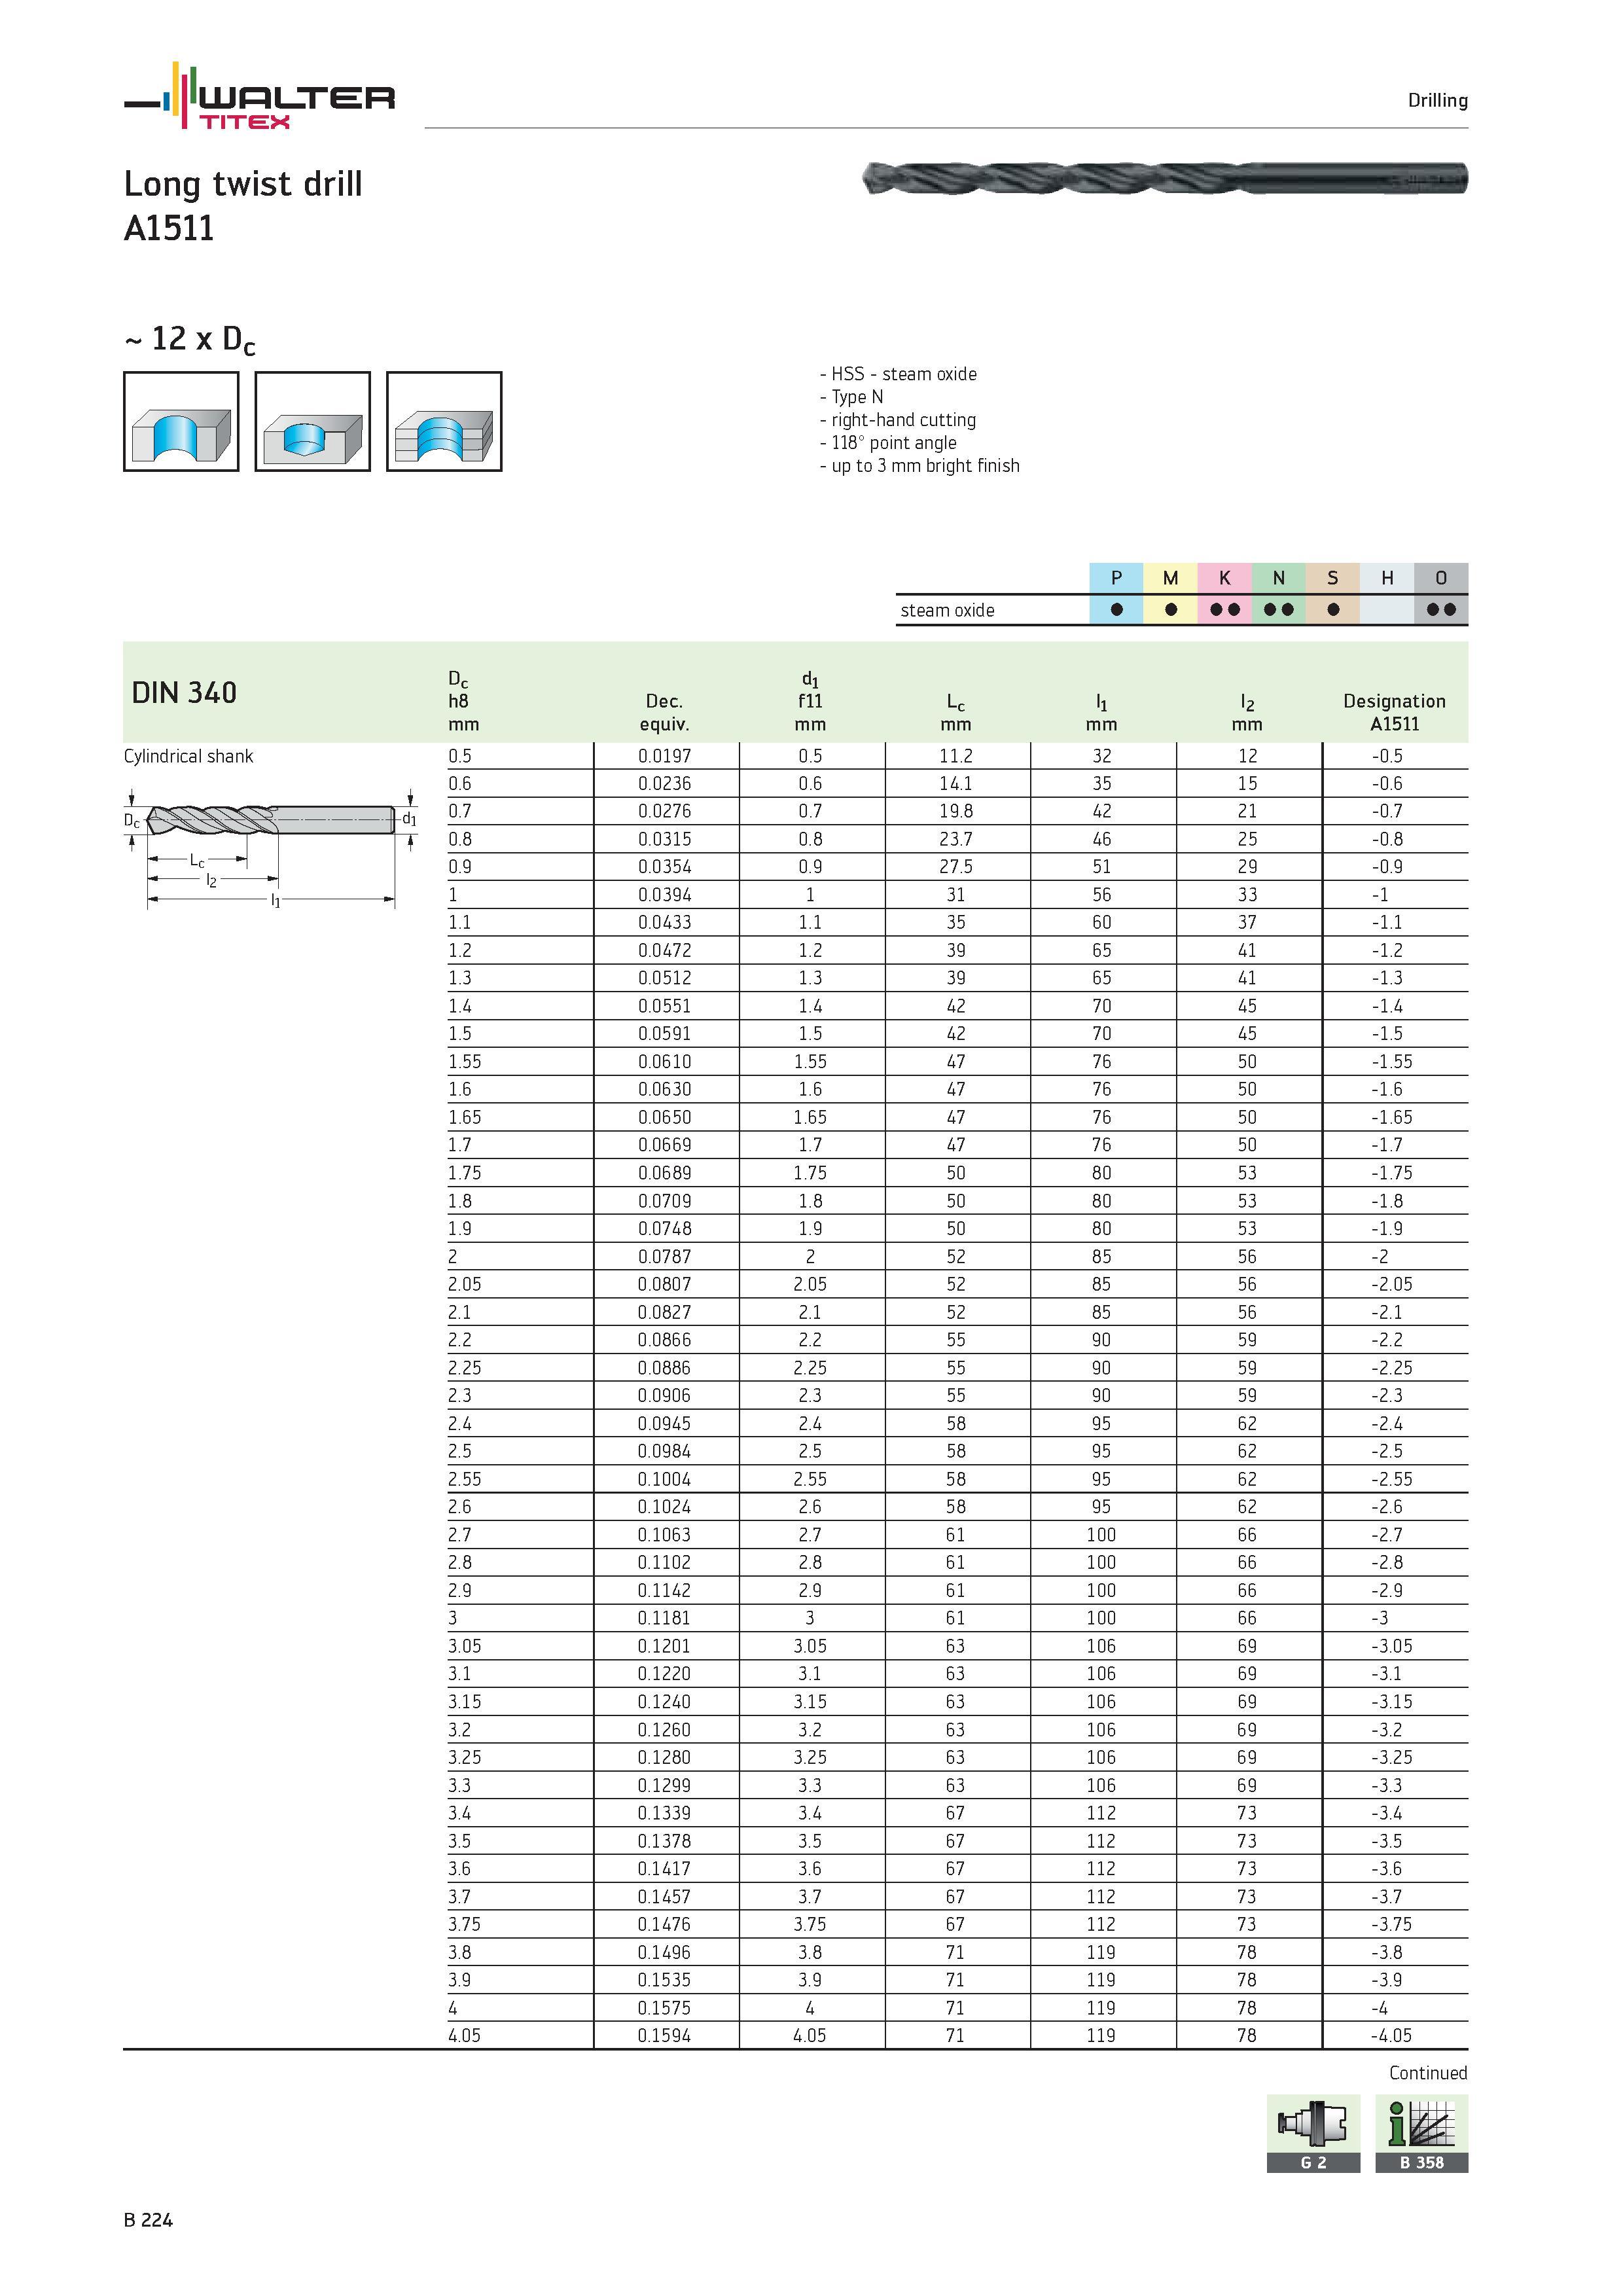The image size is (1623, 2296).
Task: Click the 'B 224' page number
Action: click(148, 2220)
